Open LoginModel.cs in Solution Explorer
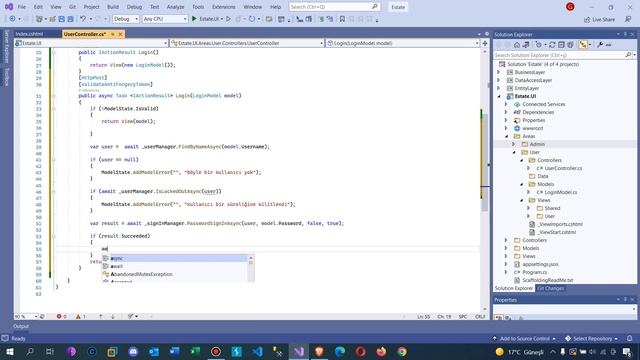640x360 pixels. click(x=560, y=192)
